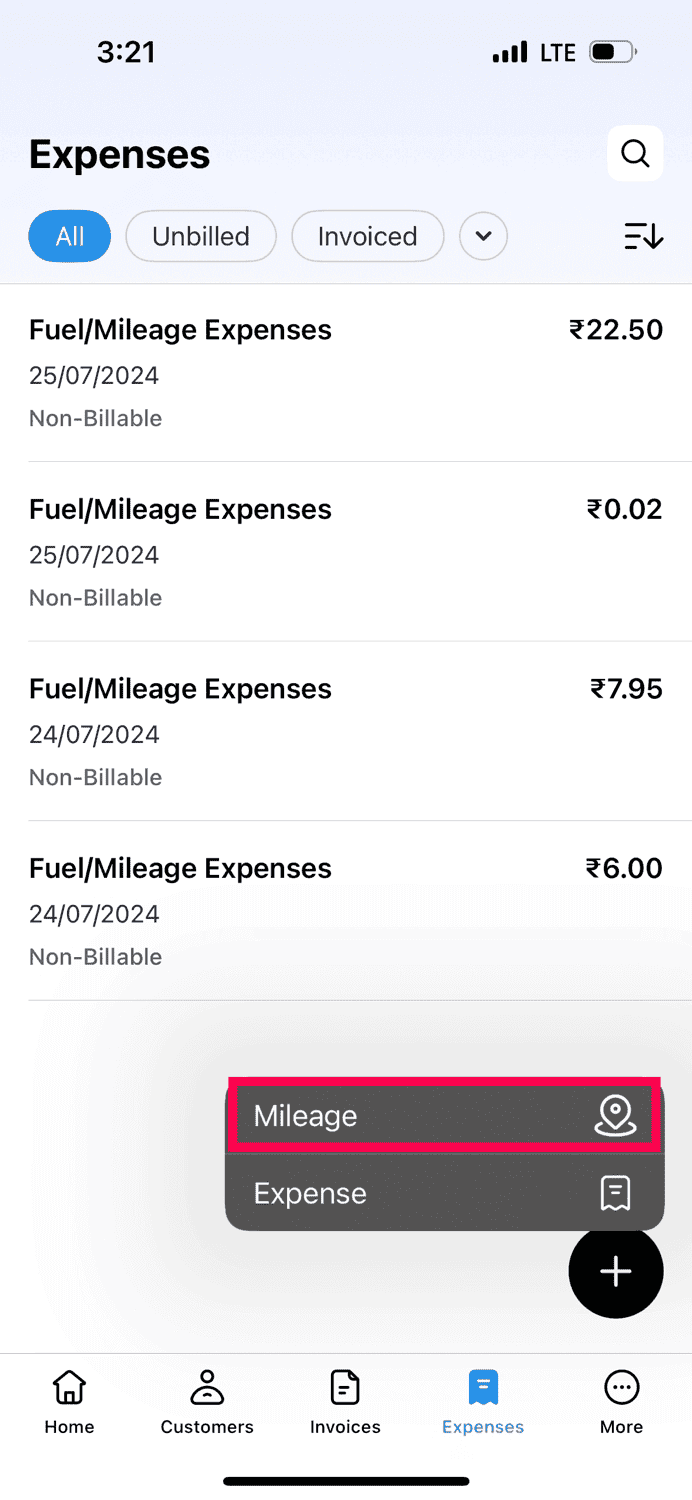Select the Mileage icon in the popup
This screenshot has height=1500, width=692.
coord(616,1115)
